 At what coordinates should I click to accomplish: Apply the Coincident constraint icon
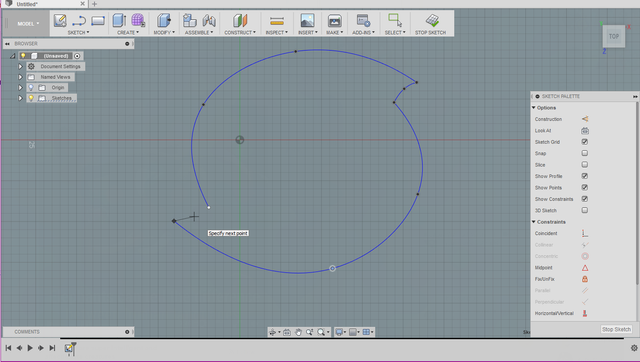click(585, 233)
